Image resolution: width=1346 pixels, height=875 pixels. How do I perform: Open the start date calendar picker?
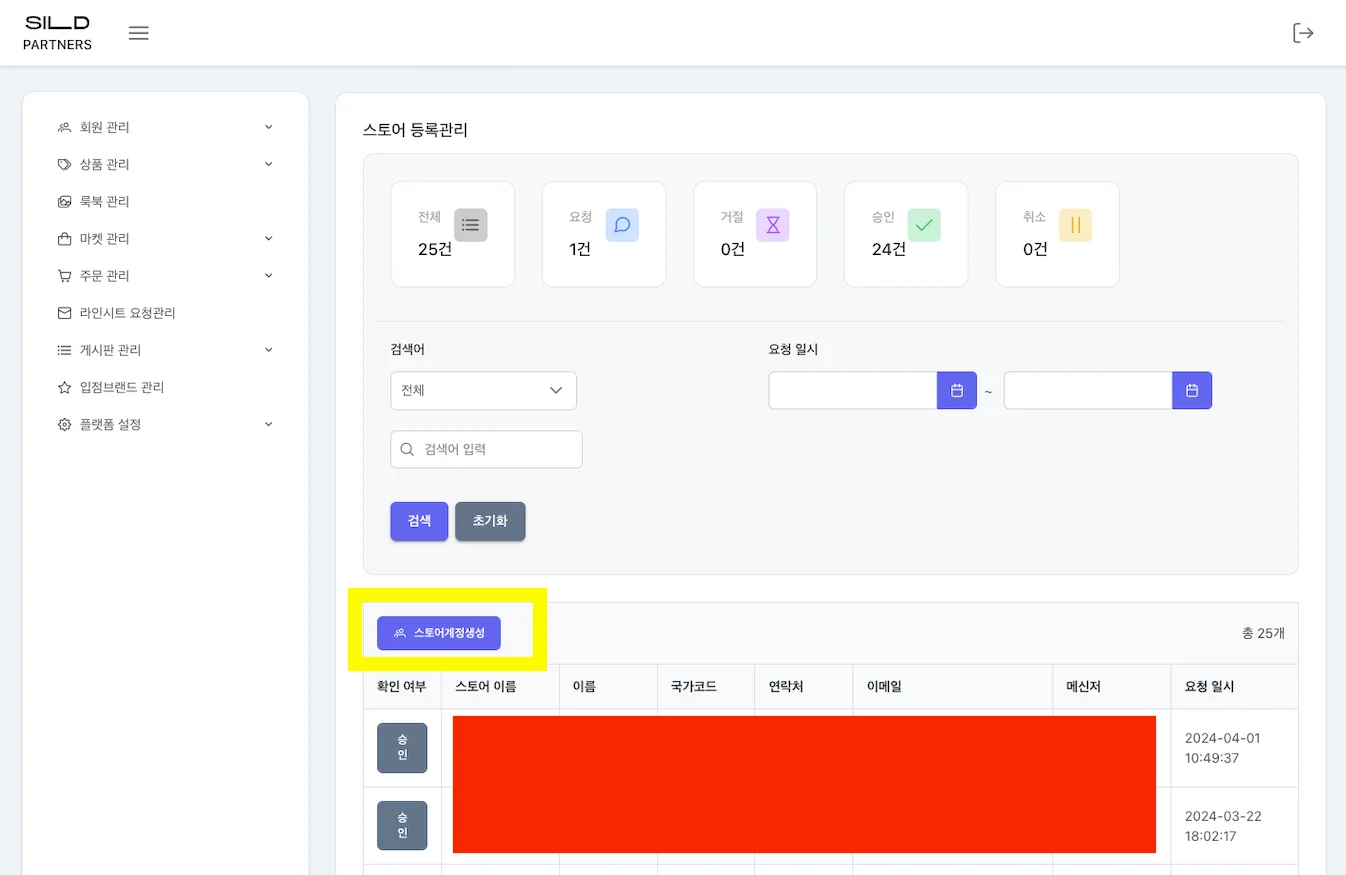tap(956, 390)
